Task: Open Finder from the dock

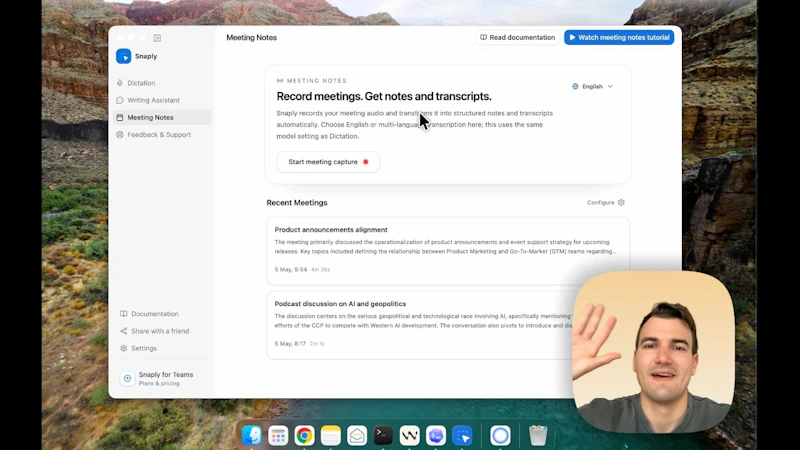Action: (x=252, y=436)
